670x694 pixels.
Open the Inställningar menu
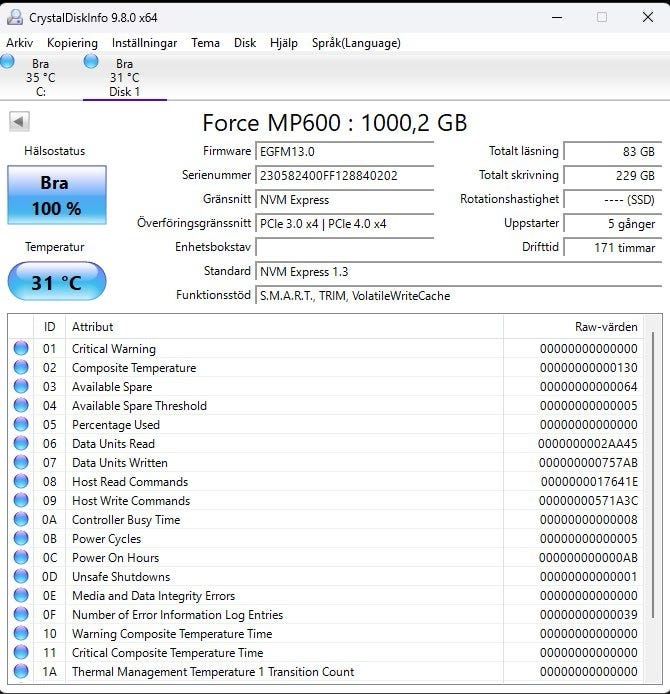coord(144,43)
